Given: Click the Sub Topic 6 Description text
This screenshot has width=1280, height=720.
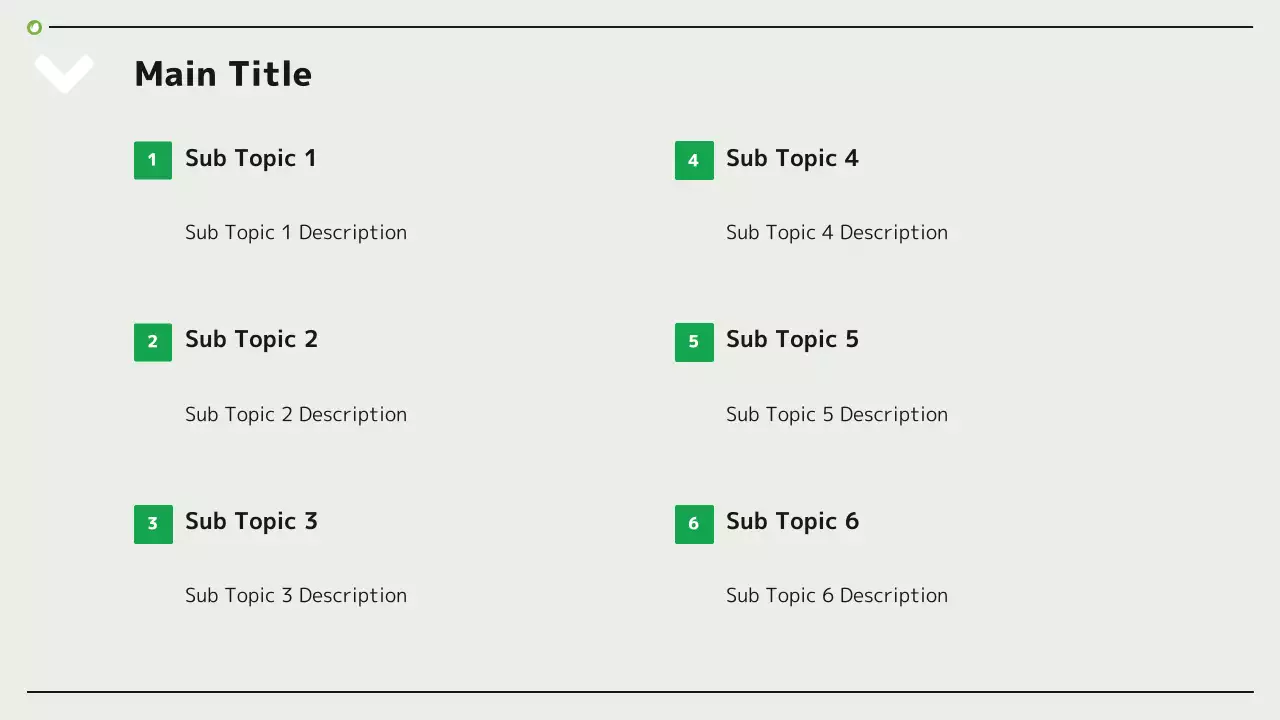Looking at the screenshot, I should [x=837, y=596].
